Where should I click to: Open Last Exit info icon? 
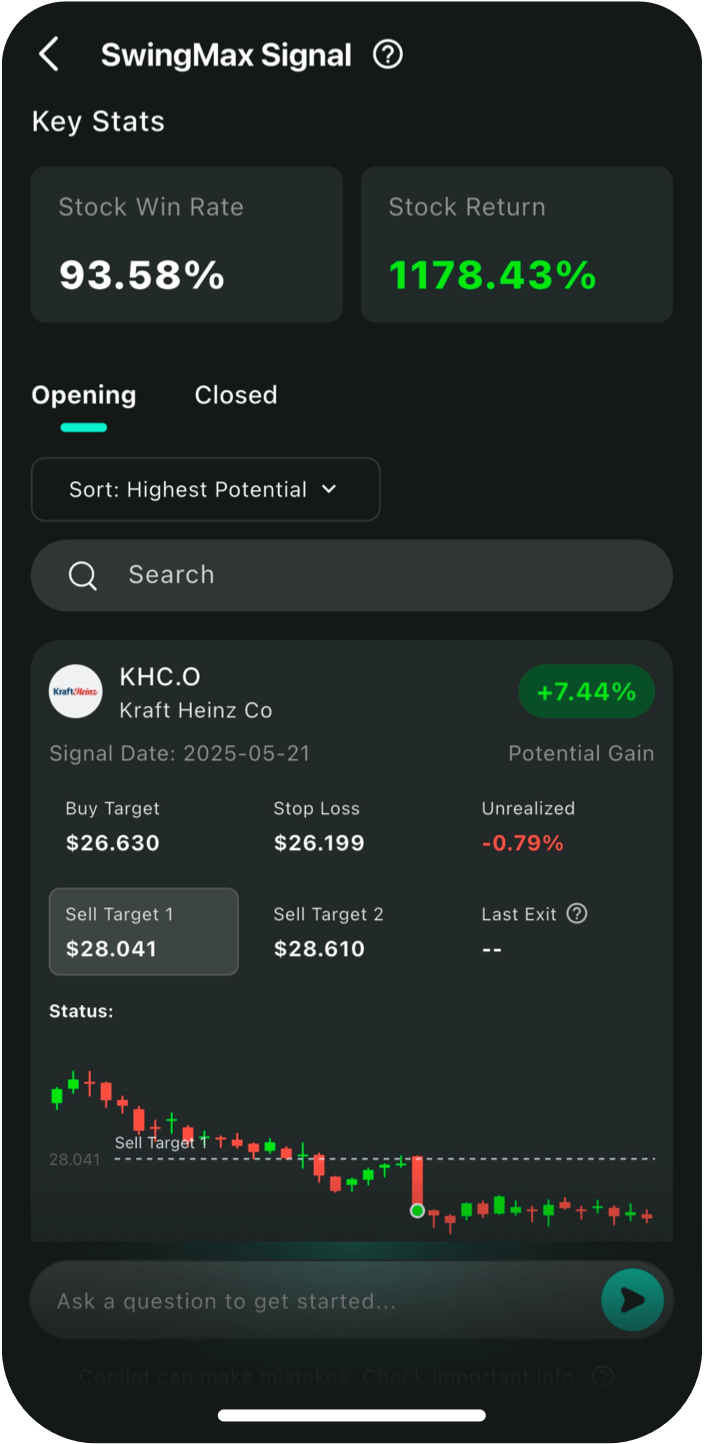pyautogui.click(x=577, y=913)
